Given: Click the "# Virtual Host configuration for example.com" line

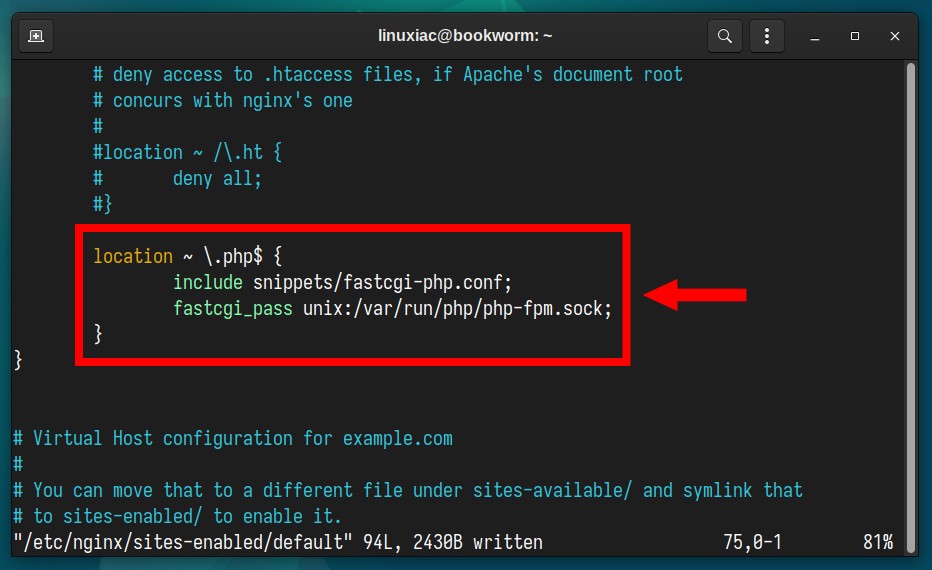Looking at the screenshot, I should 233,439.
